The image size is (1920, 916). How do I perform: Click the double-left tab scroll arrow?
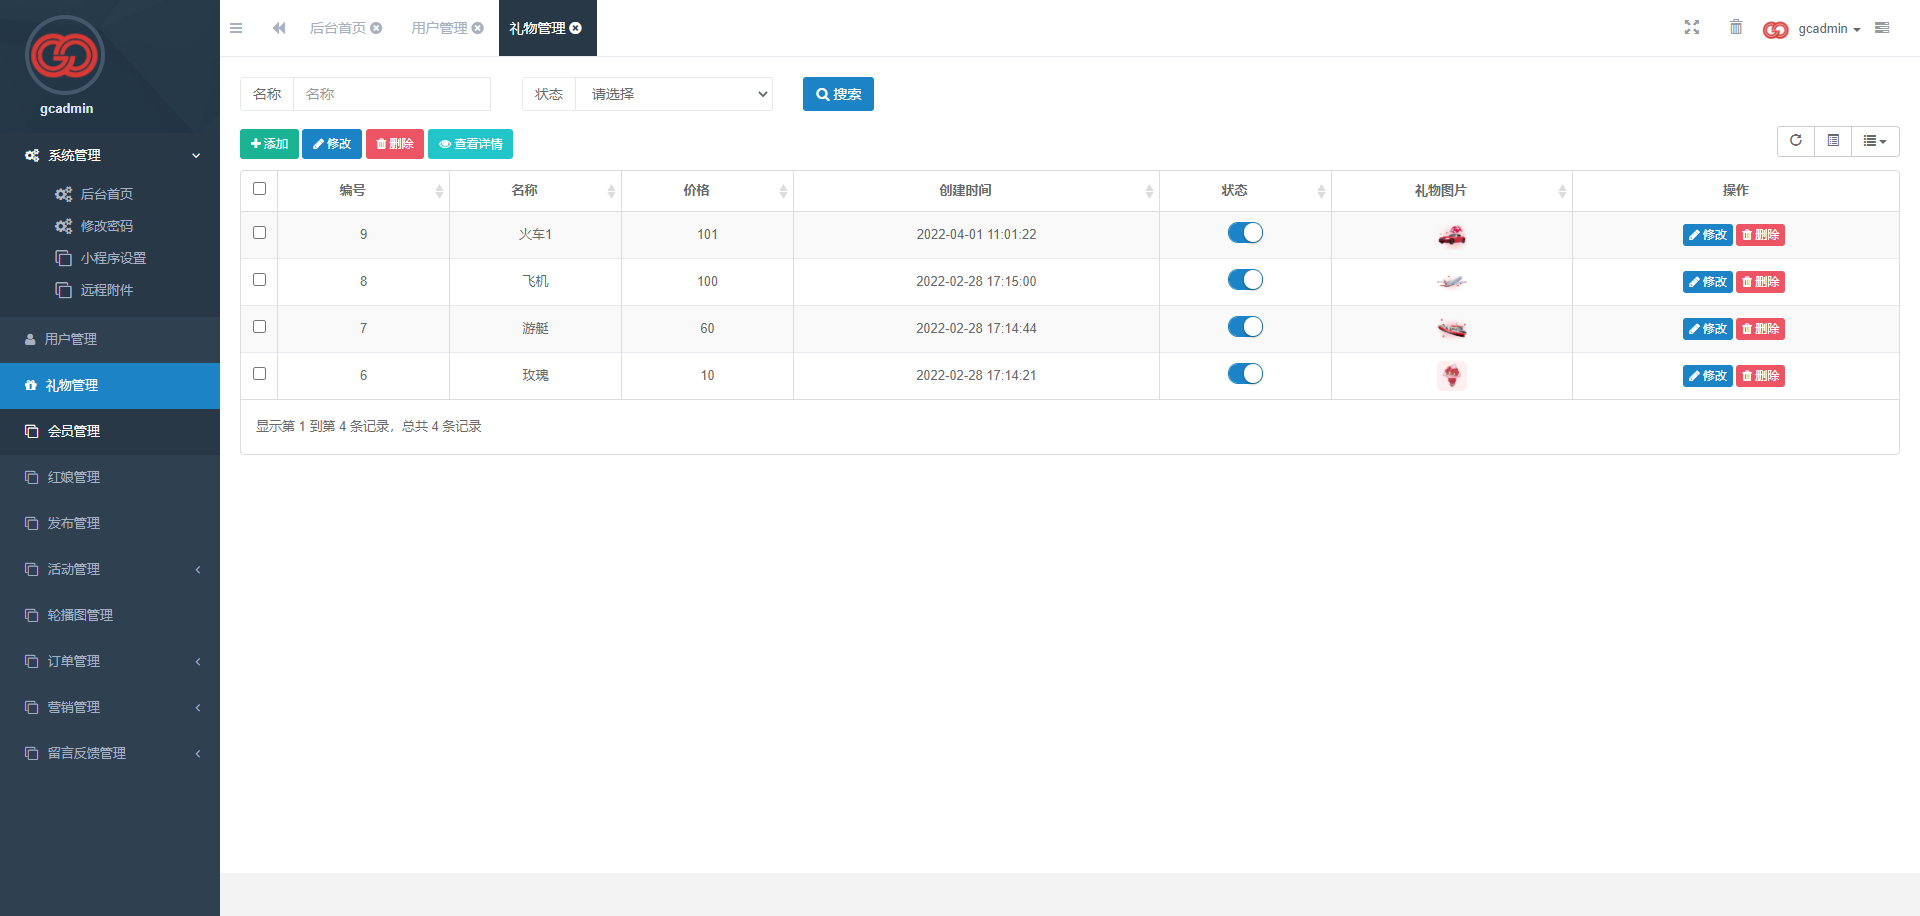(279, 28)
